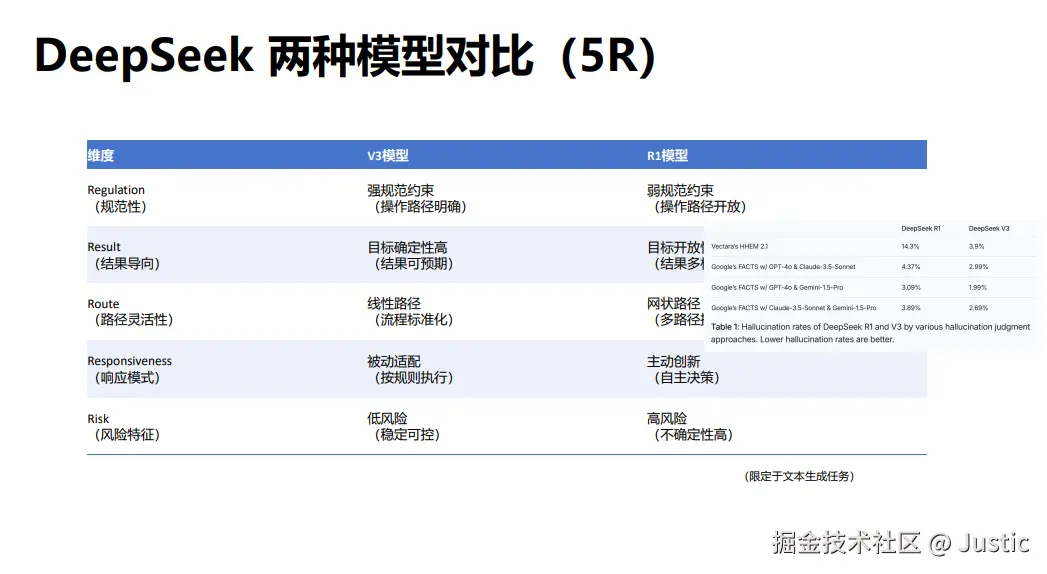Click the "1.99%" value
Screen dimensions: 1047x574
[x=978, y=287]
